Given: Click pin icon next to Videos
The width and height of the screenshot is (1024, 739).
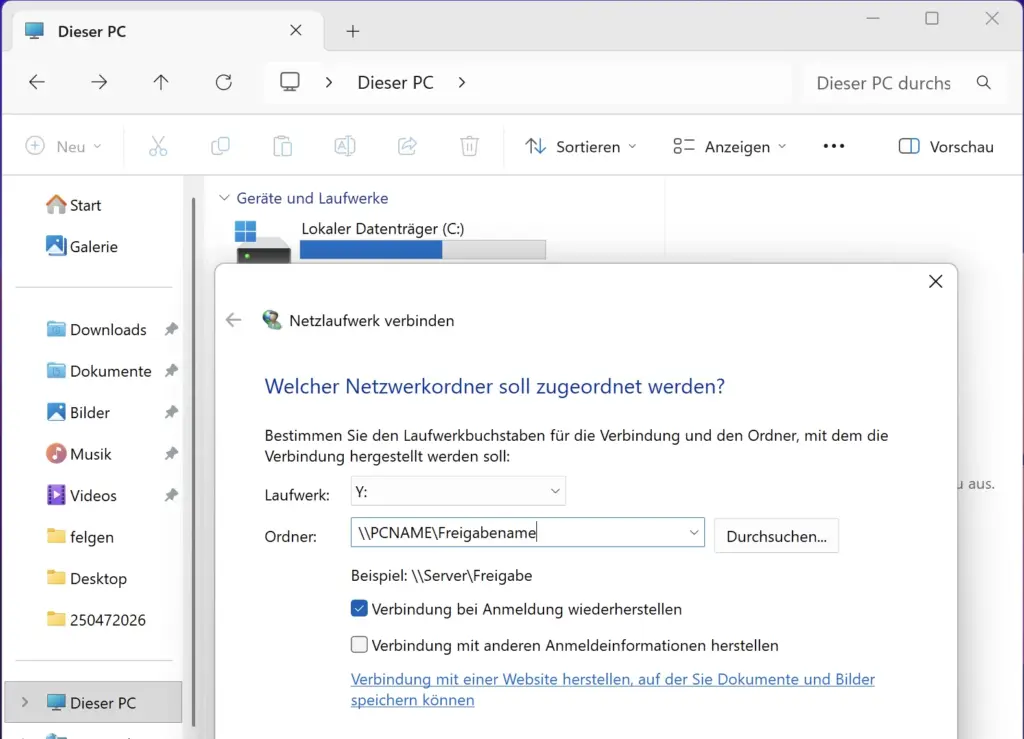Looking at the screenshot, I should pyautogui.click(x=171, y=495).
